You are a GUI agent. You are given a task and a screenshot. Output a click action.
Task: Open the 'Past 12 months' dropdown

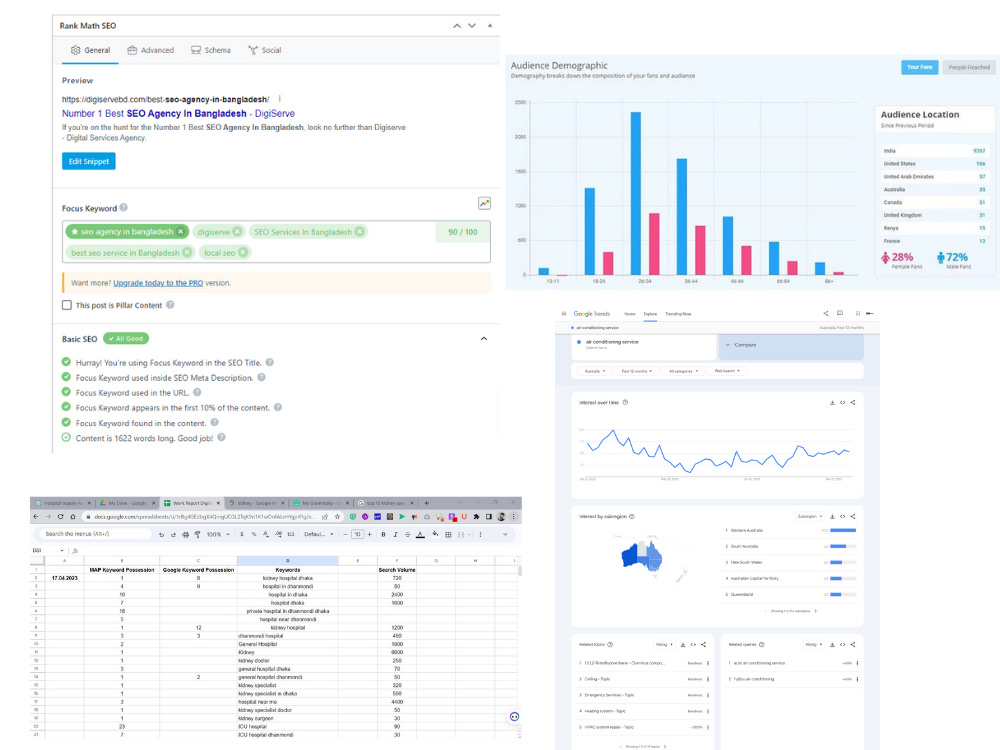636,371
